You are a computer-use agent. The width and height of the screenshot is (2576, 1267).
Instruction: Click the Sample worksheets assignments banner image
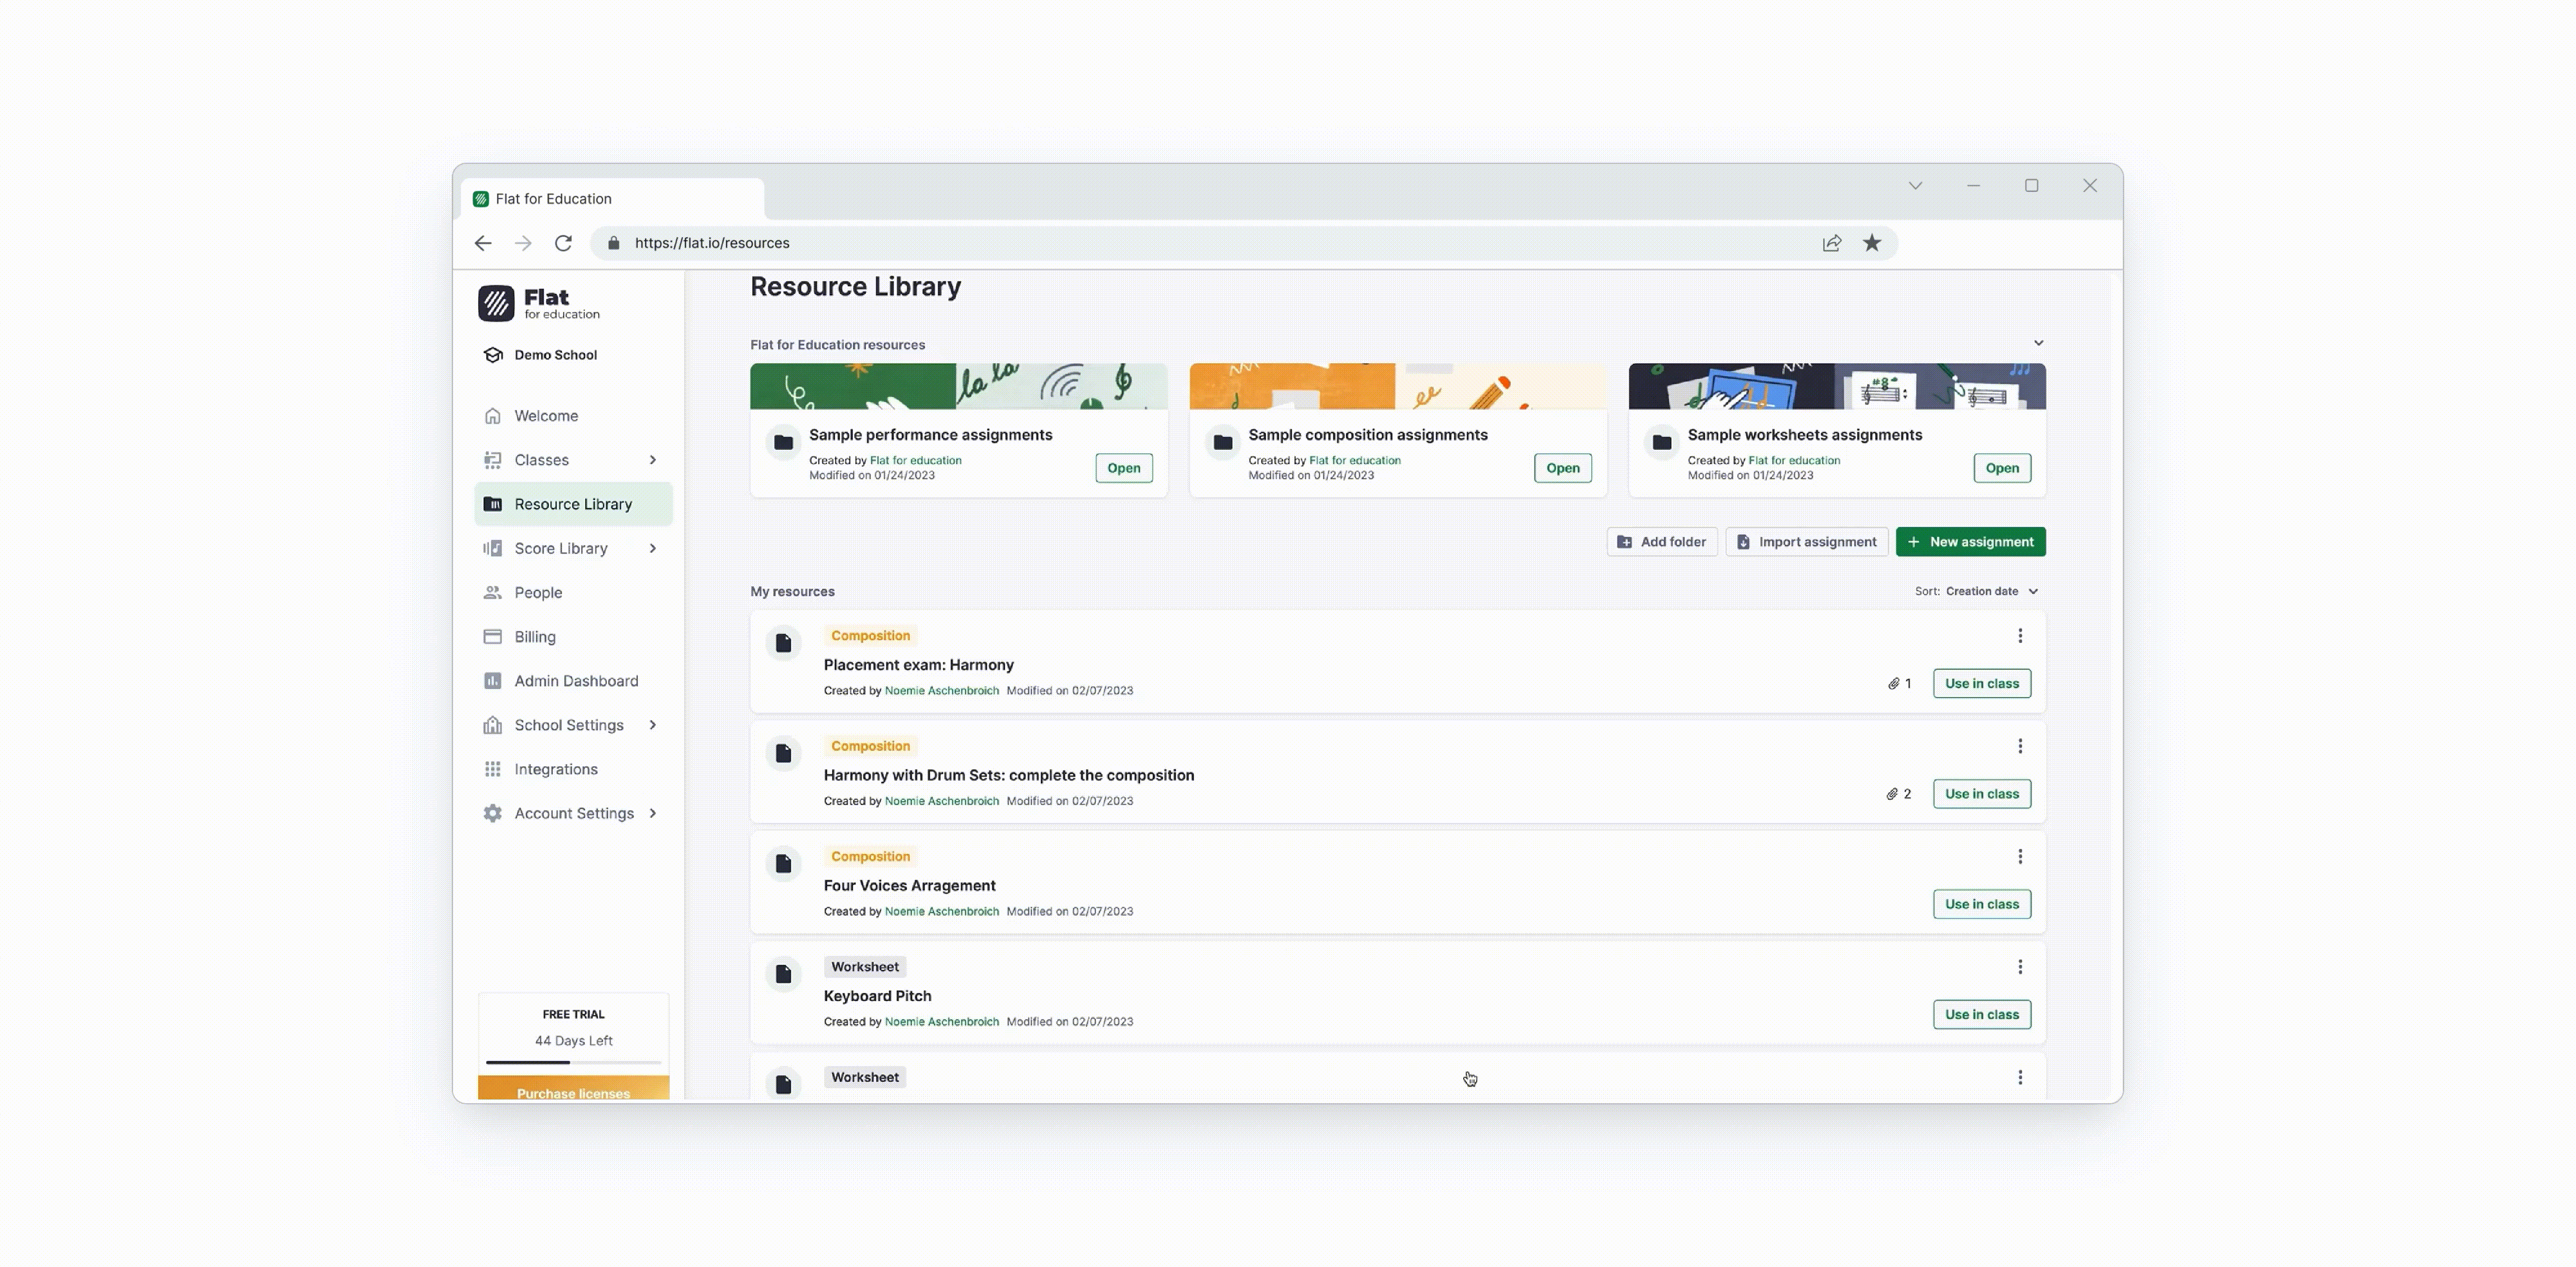[1837, 386]
